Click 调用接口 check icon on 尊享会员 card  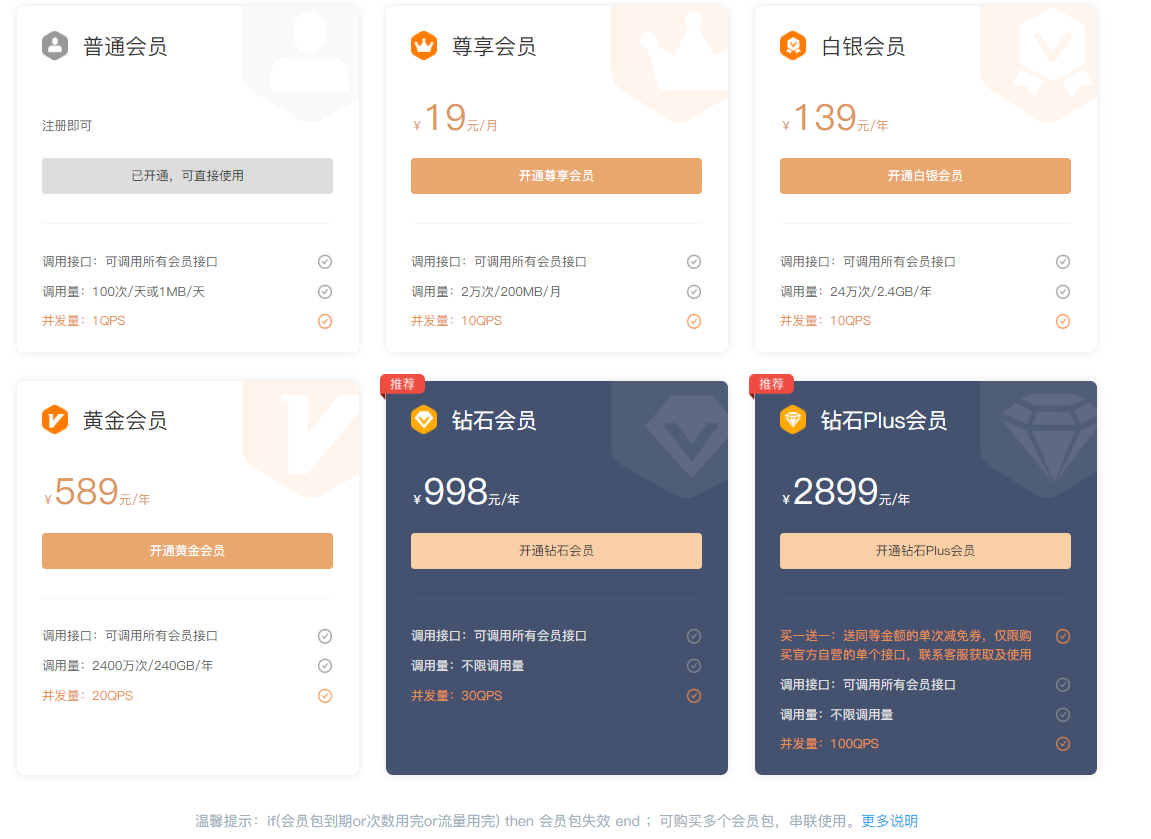(x=694, y=262)
